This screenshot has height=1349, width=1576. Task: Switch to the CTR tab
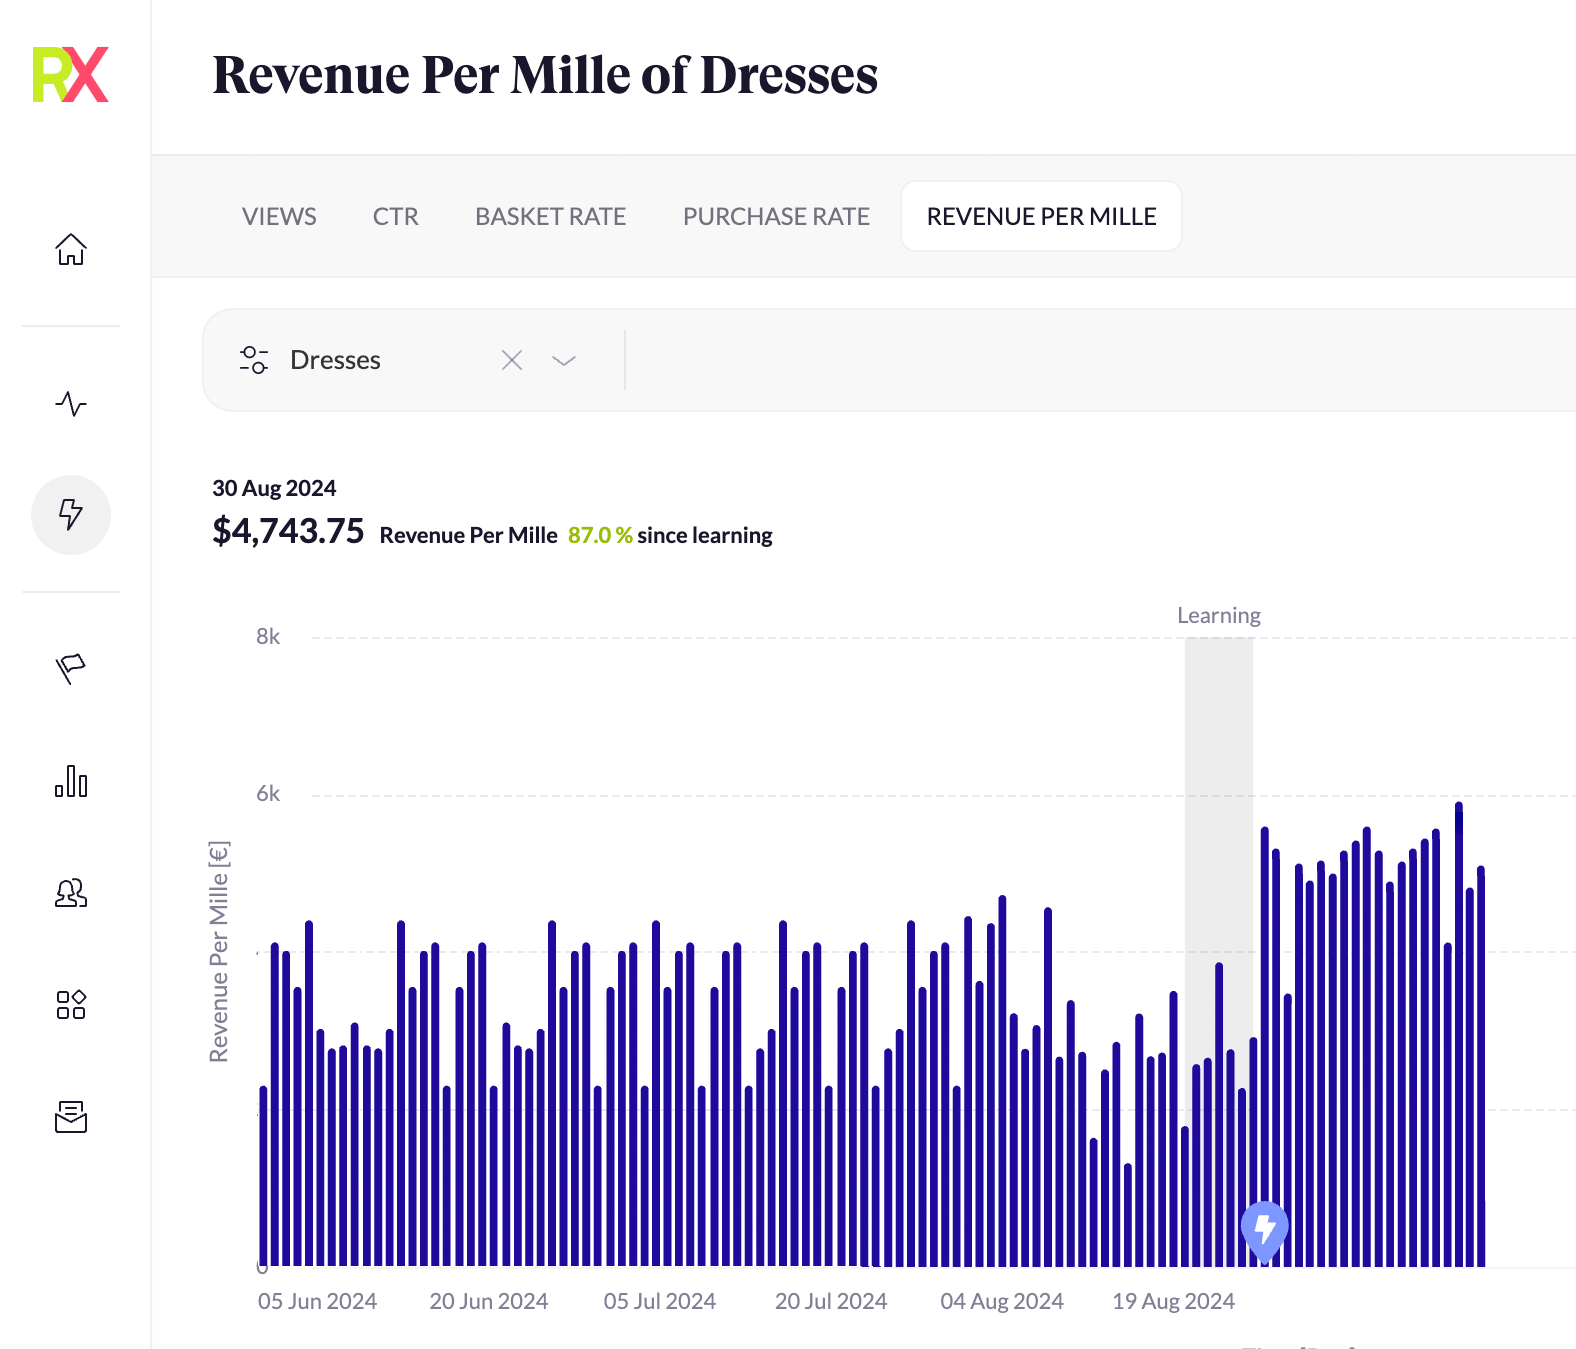click(x=396, y=216)
